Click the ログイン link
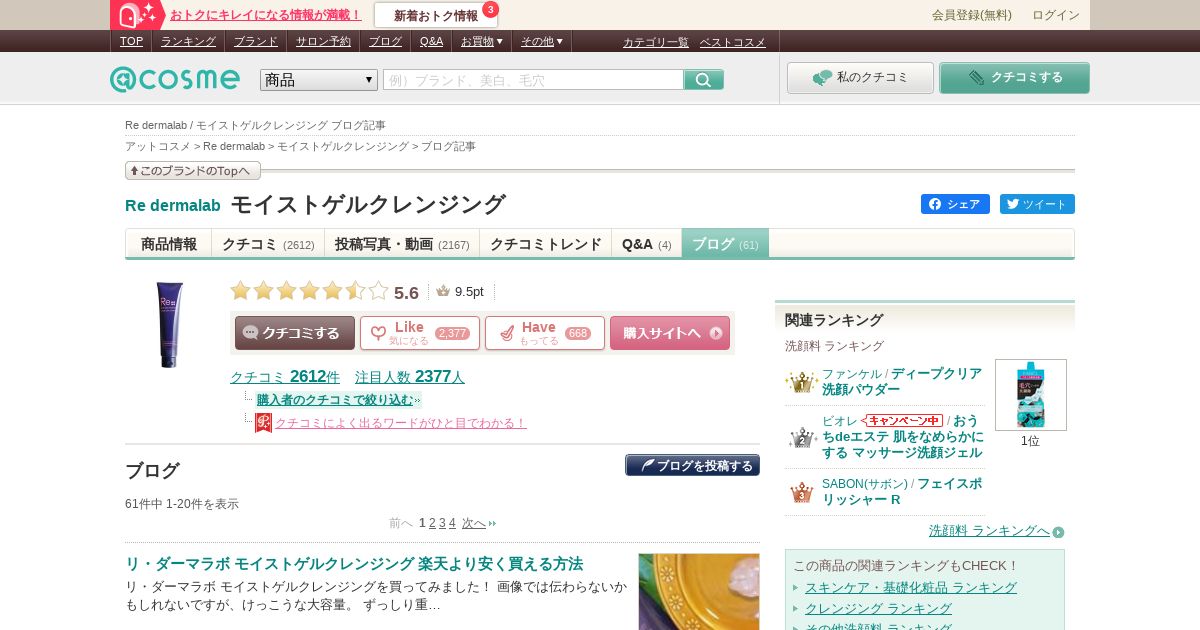1200x630 pixels. click(1056, 15)
